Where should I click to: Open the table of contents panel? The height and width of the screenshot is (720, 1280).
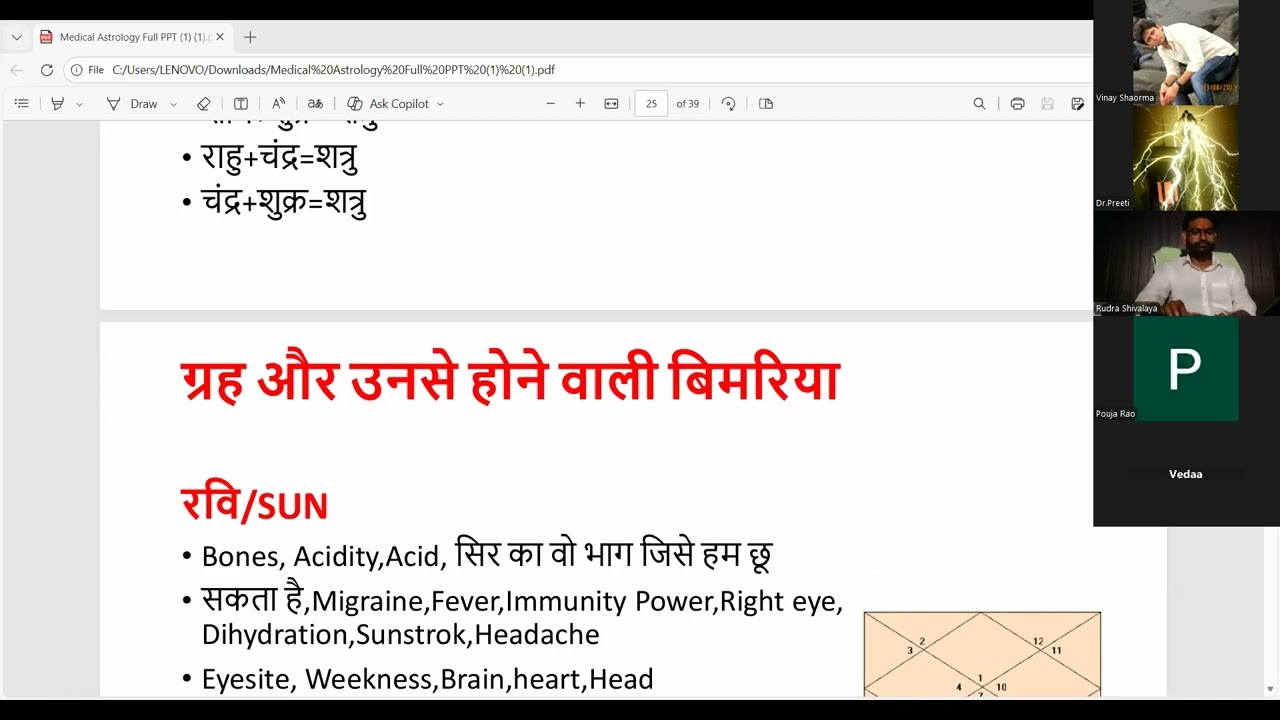pyautogui.click(x=22, y=104)
